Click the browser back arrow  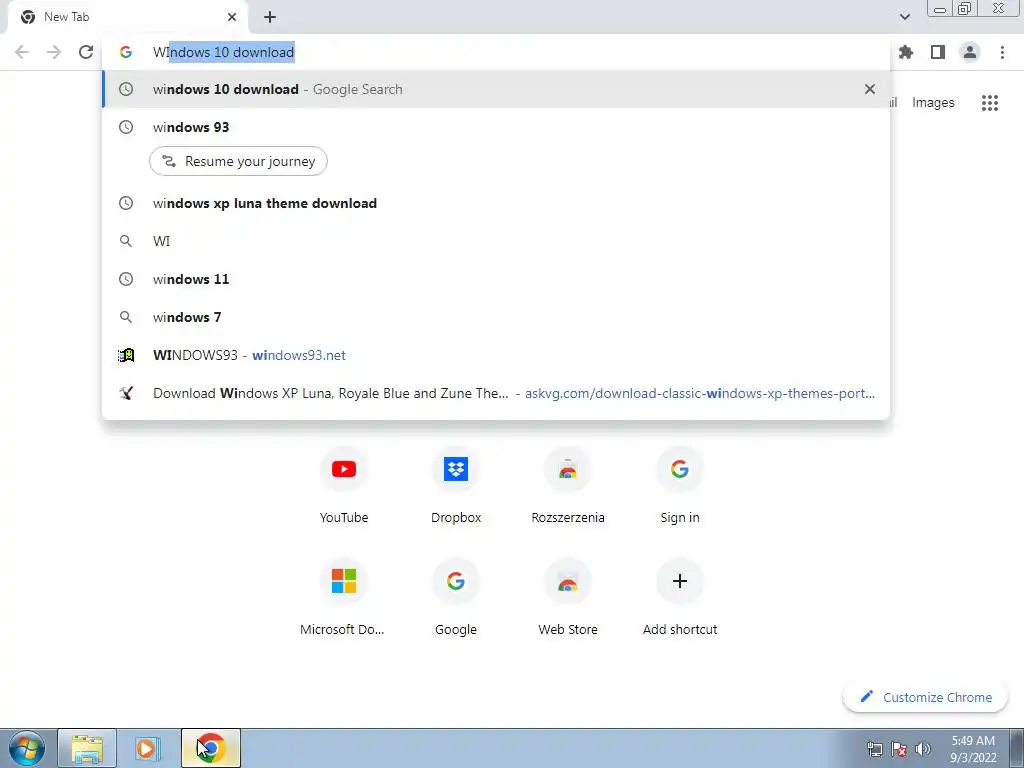pos(22,52)
